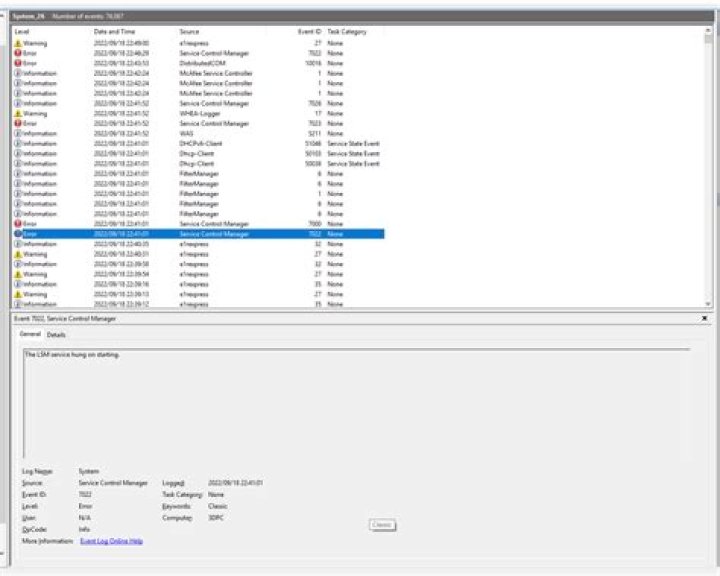Click the Log Name value System

pos(89,472)
